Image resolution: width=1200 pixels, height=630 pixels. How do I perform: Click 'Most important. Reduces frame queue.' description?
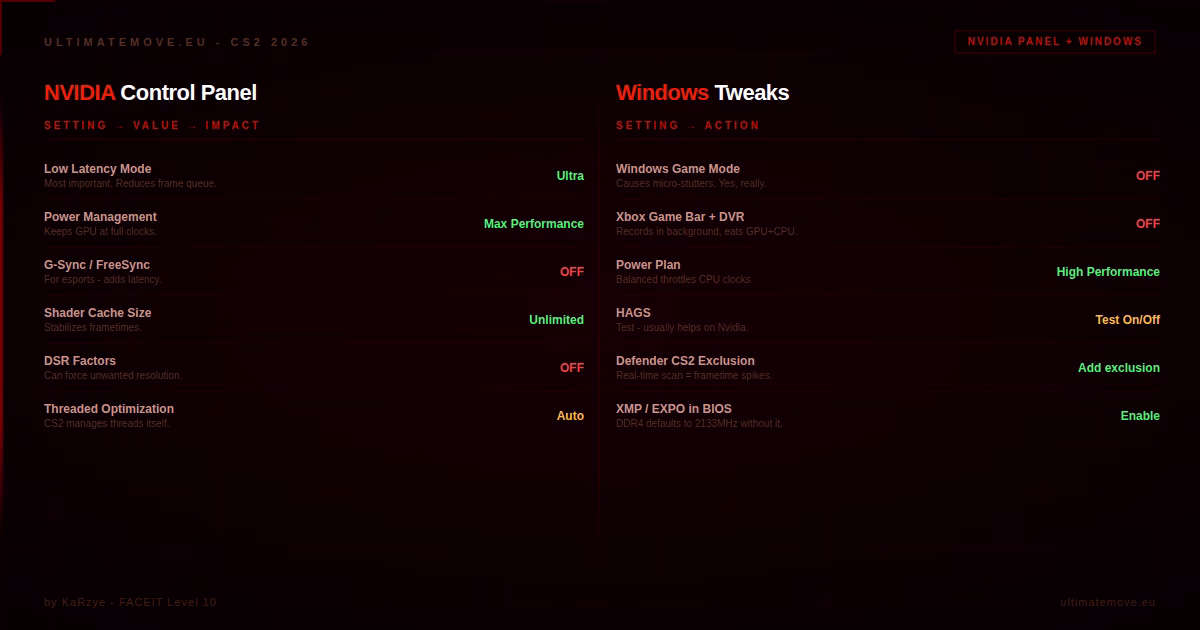click(130, 184)
